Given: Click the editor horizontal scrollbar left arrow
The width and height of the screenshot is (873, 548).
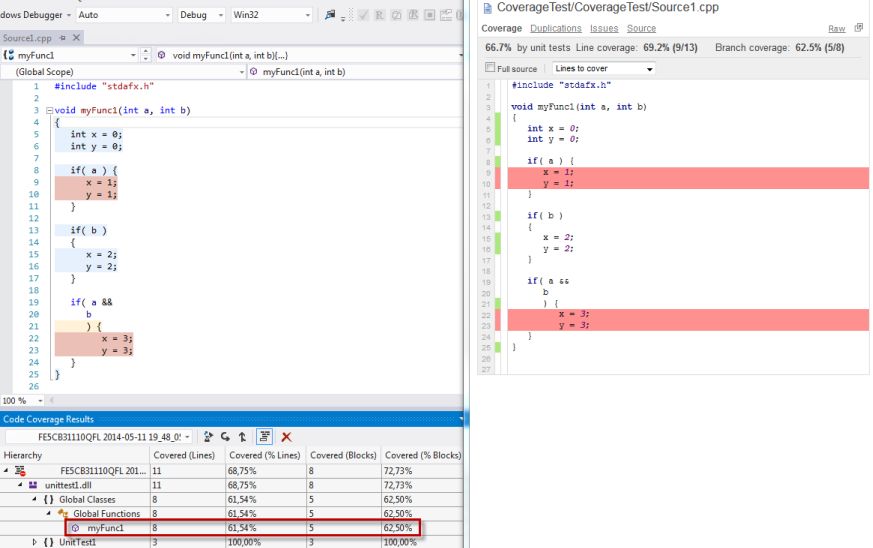Looking at the screenshot, I should 51,400.
